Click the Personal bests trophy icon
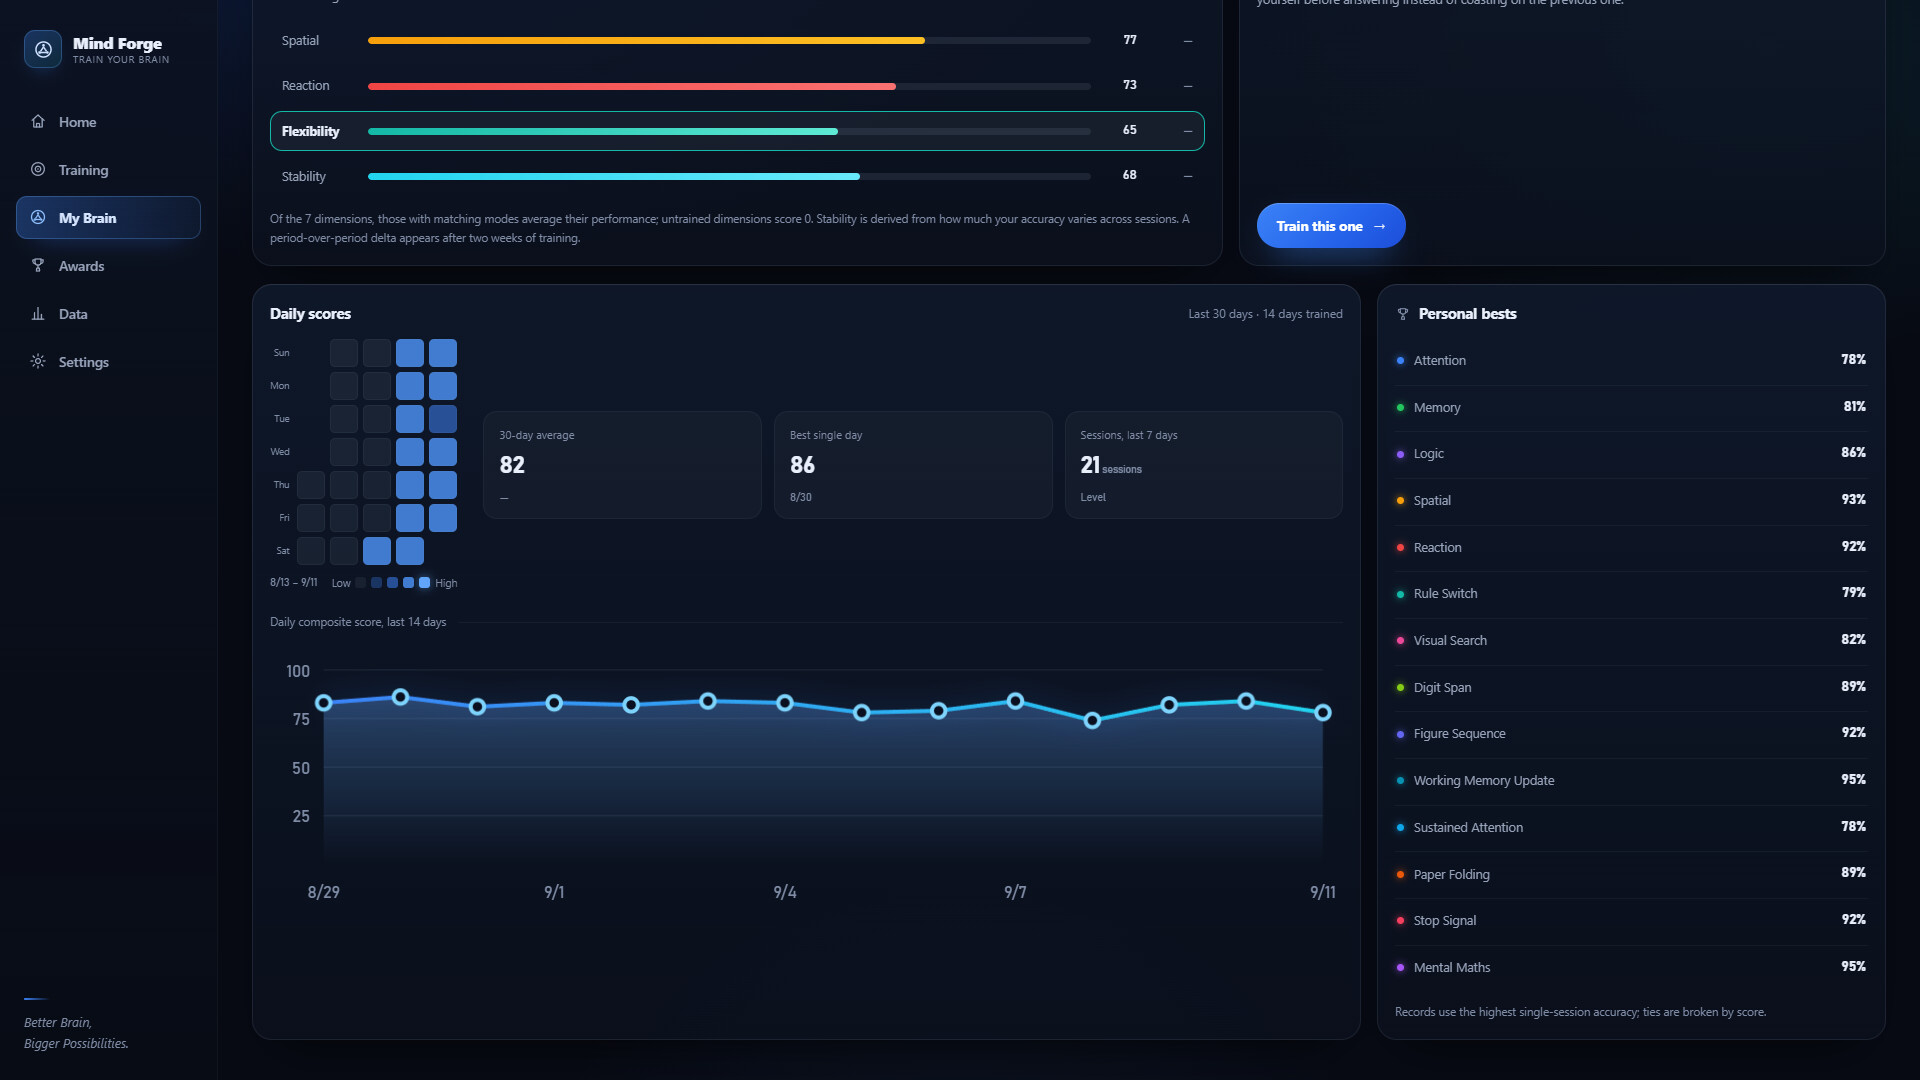This screenshot has height=1080, width=1920. click(1402, 314)
